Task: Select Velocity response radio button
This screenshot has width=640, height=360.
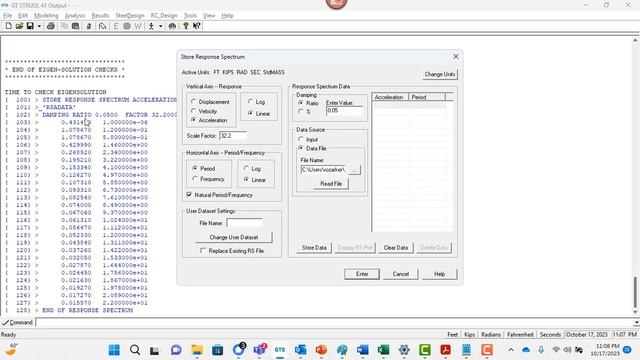Action: point(194,111)
